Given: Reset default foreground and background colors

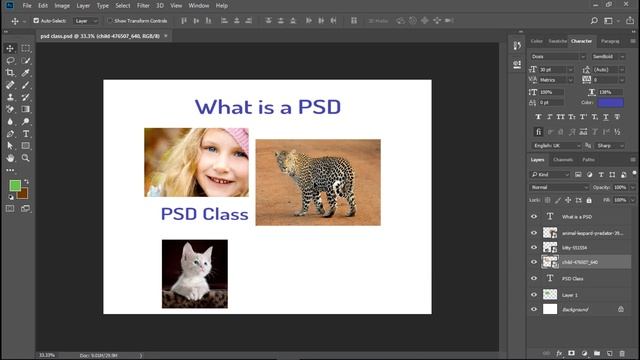Looking at the screenshot, I should coord(11,197).
